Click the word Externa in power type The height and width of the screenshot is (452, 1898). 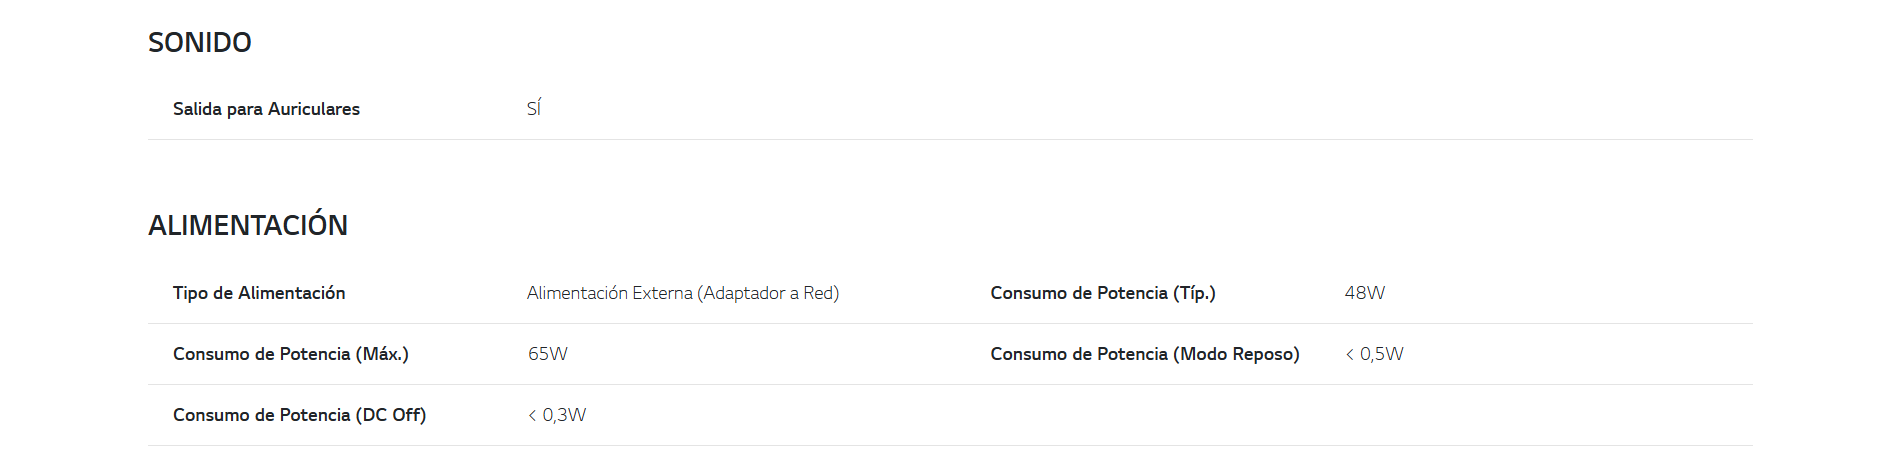coord(663,293)
